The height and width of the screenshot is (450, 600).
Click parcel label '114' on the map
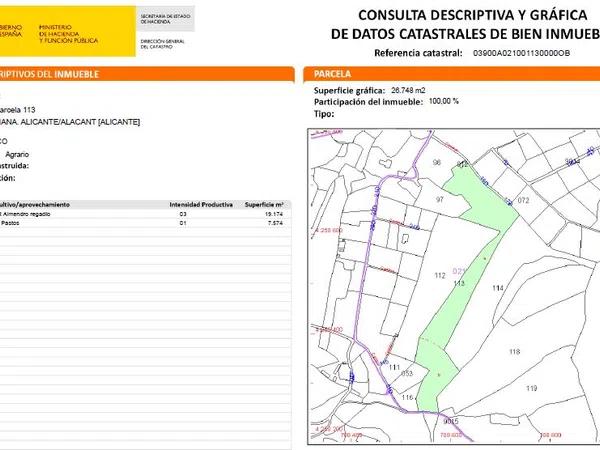498,288
